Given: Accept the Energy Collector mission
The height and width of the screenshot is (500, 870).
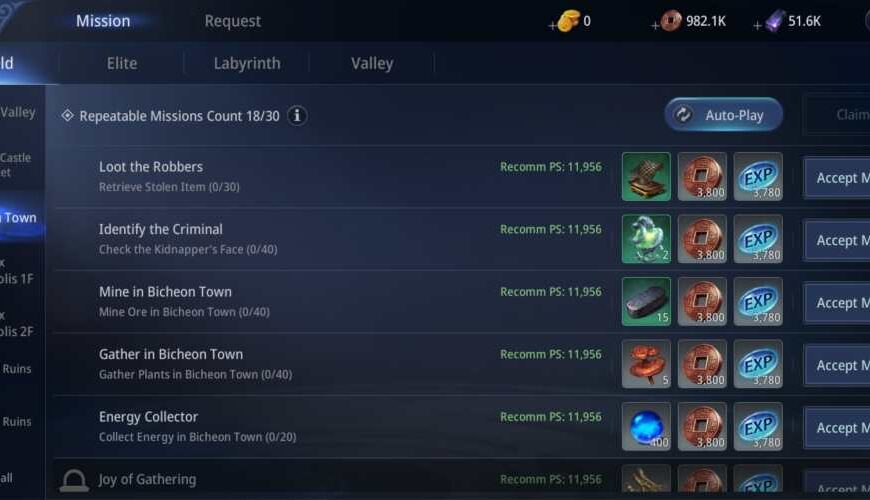Looking at the screenshot, I should tap(837, 428).
